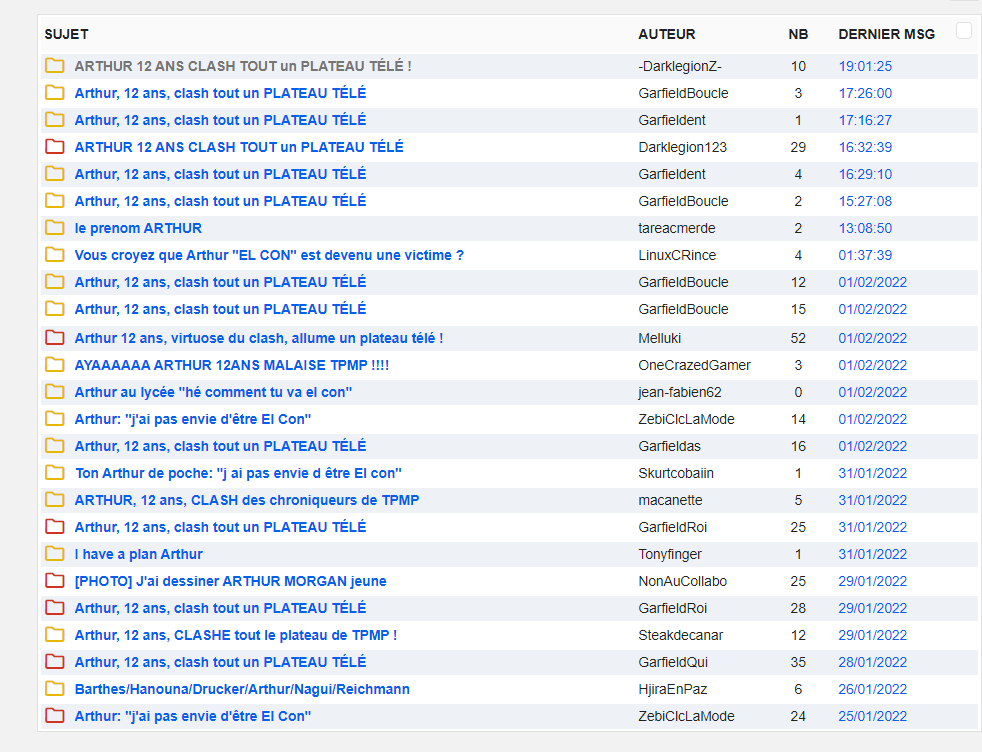982x752 pixels.
Task: Click last message time 13:08:50
Action: click(x=865, y=229)
